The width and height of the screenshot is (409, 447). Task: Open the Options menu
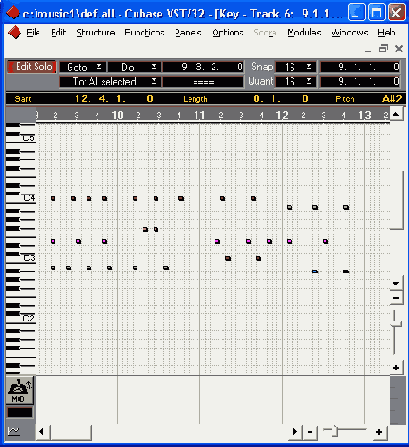(228, 32)
